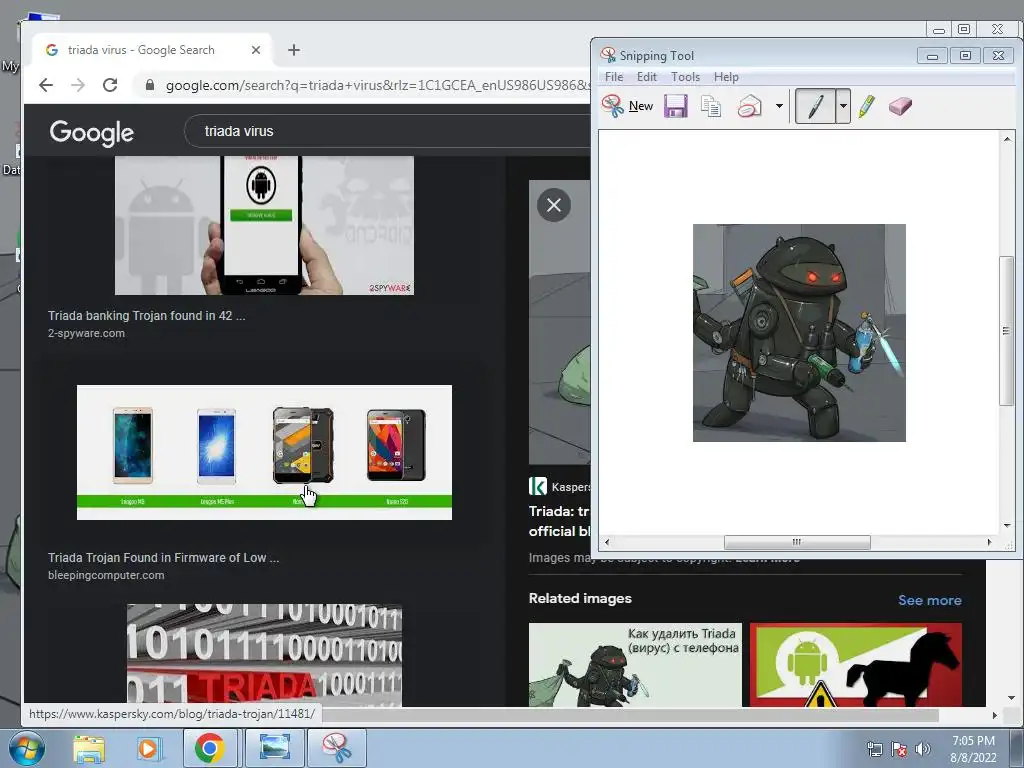The width and height of the screenshot is (1024, 768).
Task: Open Windows Explorer from taskbar
Action: (89, 749)
